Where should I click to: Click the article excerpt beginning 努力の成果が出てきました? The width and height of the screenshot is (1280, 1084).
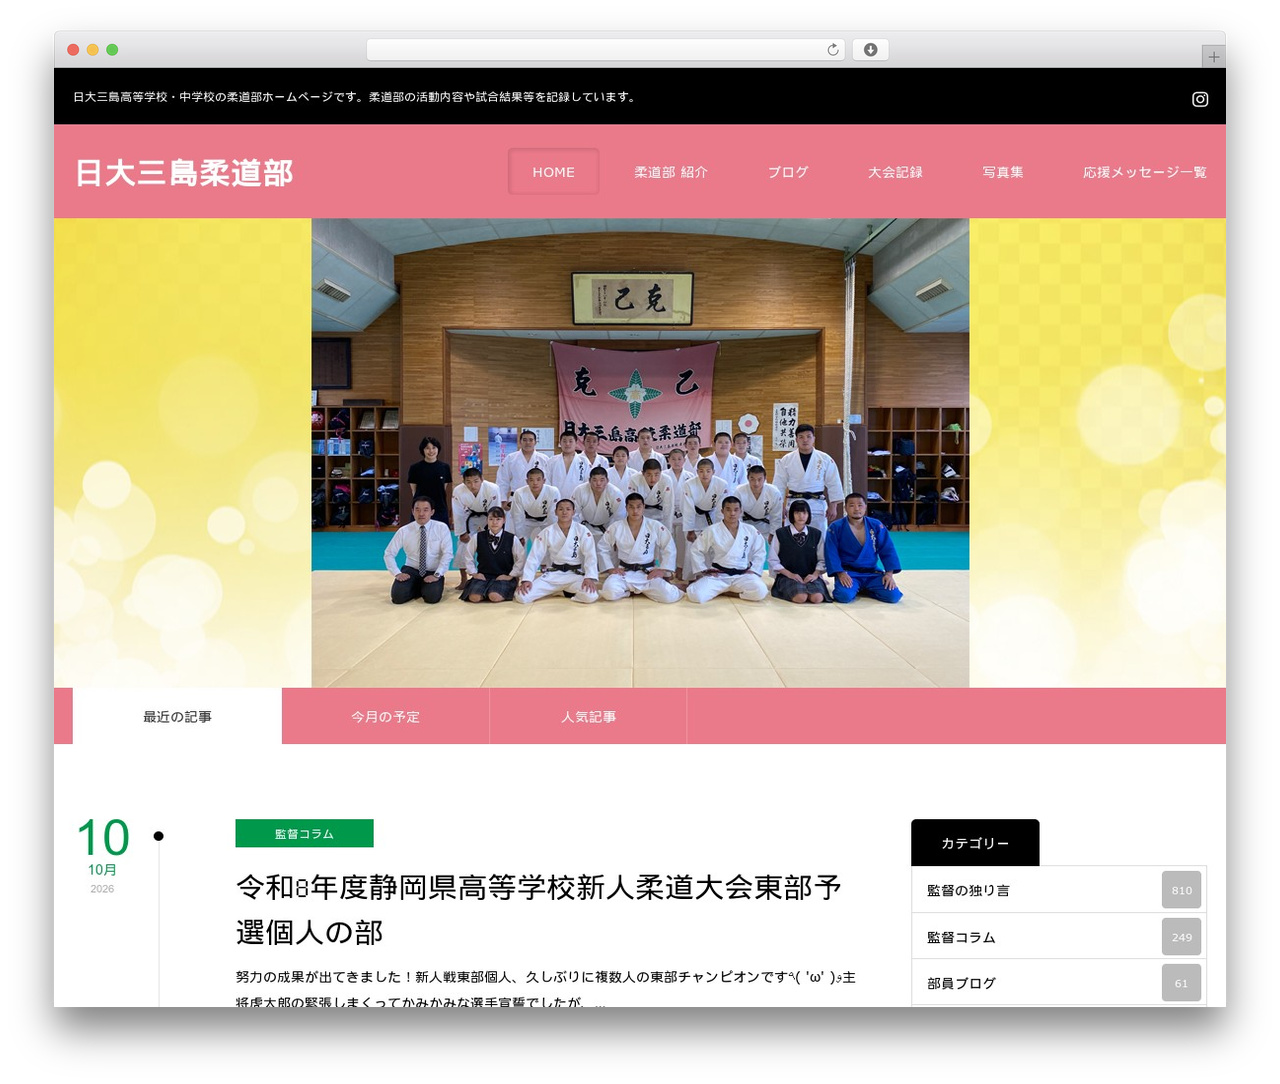[x=546, y=988]
